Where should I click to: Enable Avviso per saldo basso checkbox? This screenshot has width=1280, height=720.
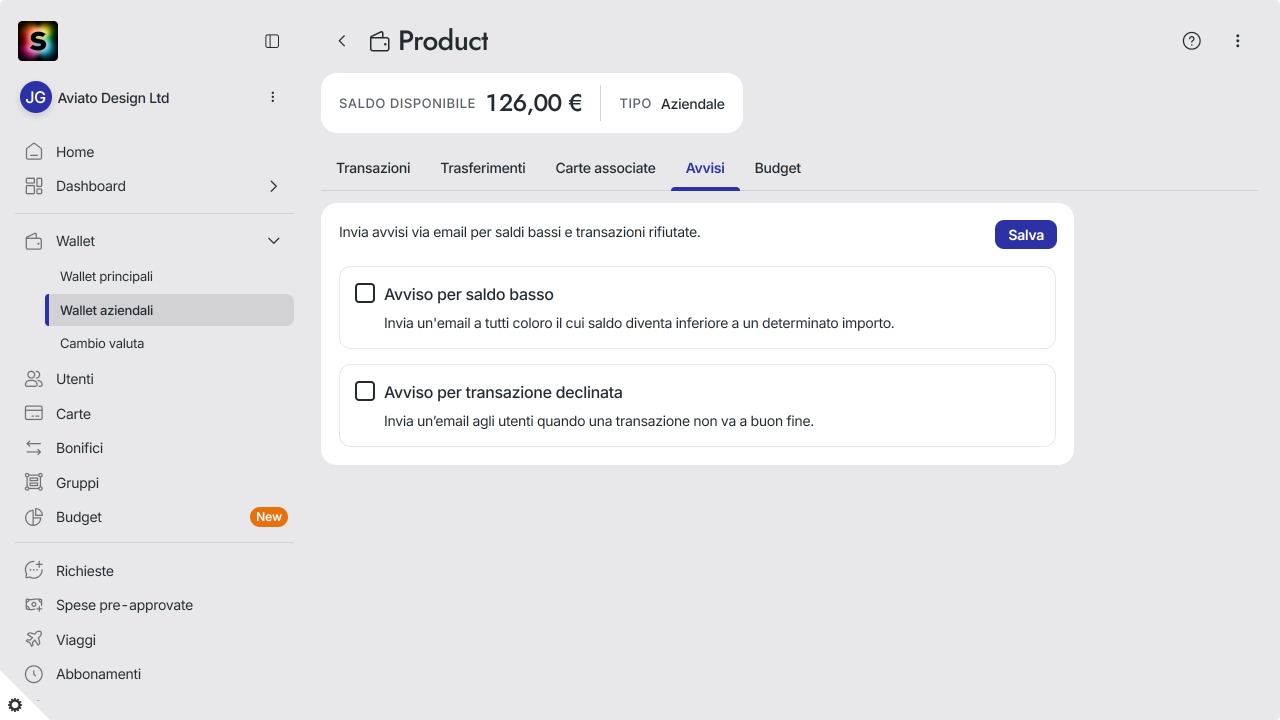click(365, 293)
